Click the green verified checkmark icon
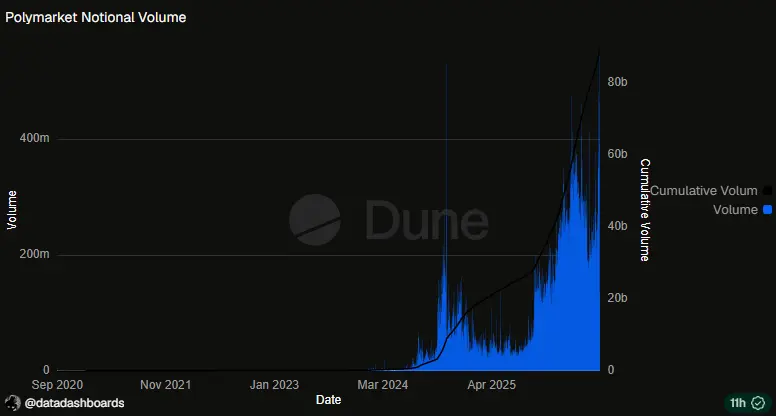 758,403
